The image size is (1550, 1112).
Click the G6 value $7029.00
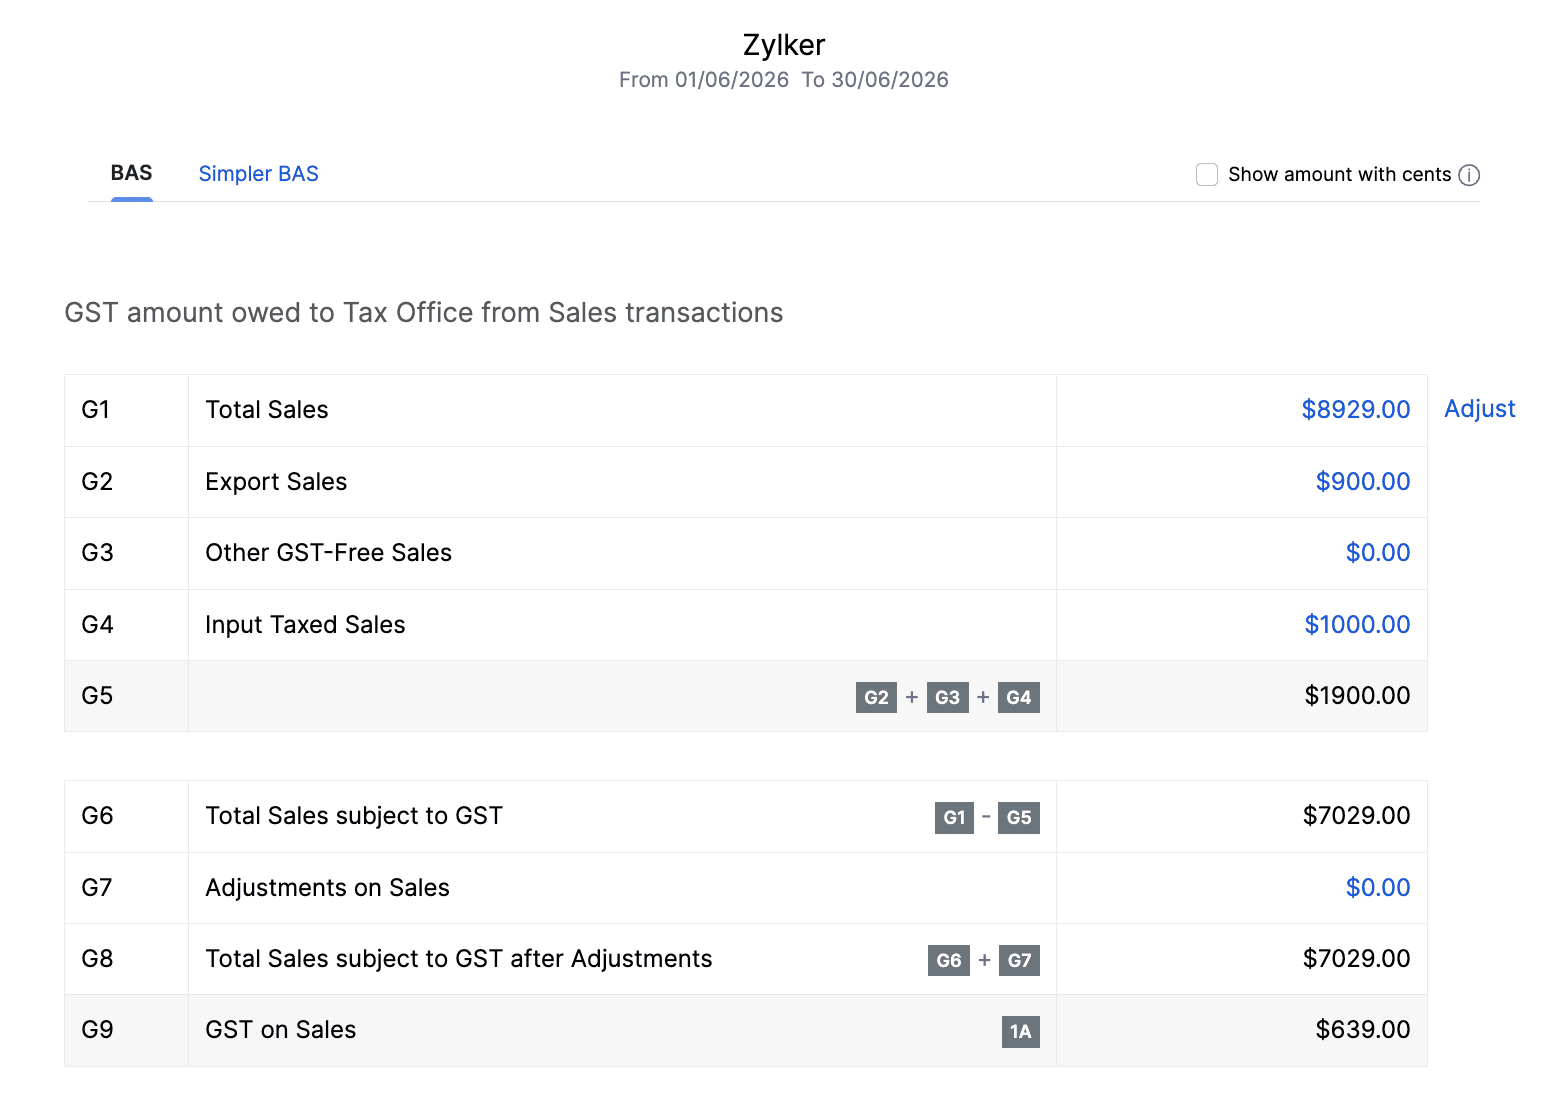1356,816
